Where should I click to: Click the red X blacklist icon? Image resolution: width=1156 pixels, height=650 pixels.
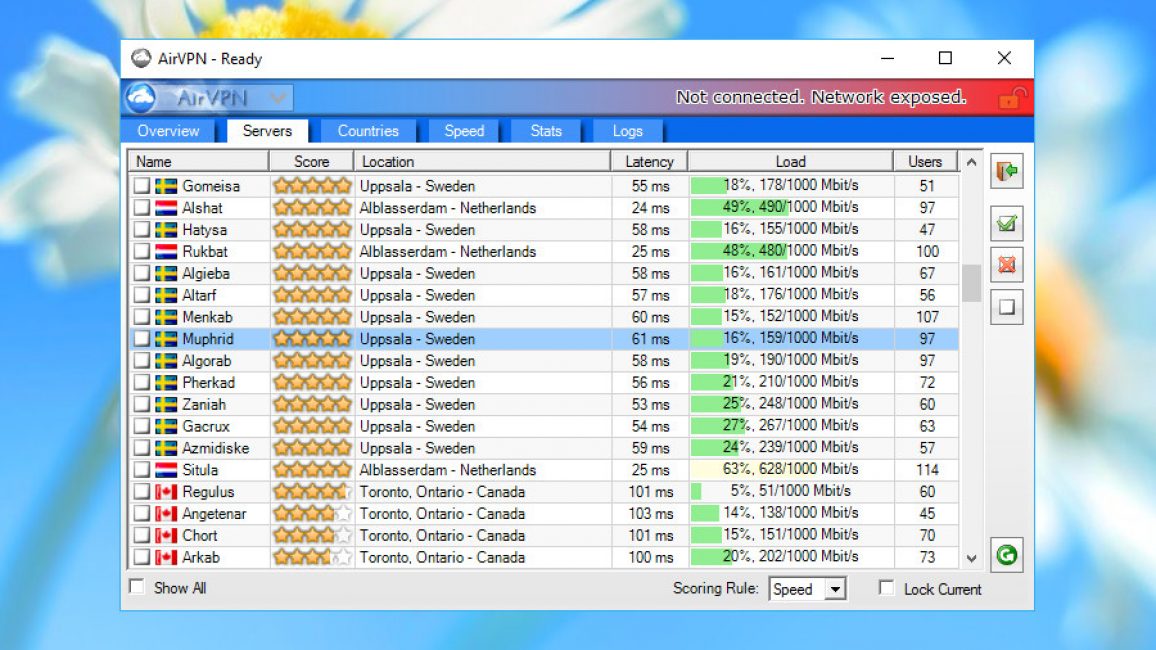click(1006, 265)
